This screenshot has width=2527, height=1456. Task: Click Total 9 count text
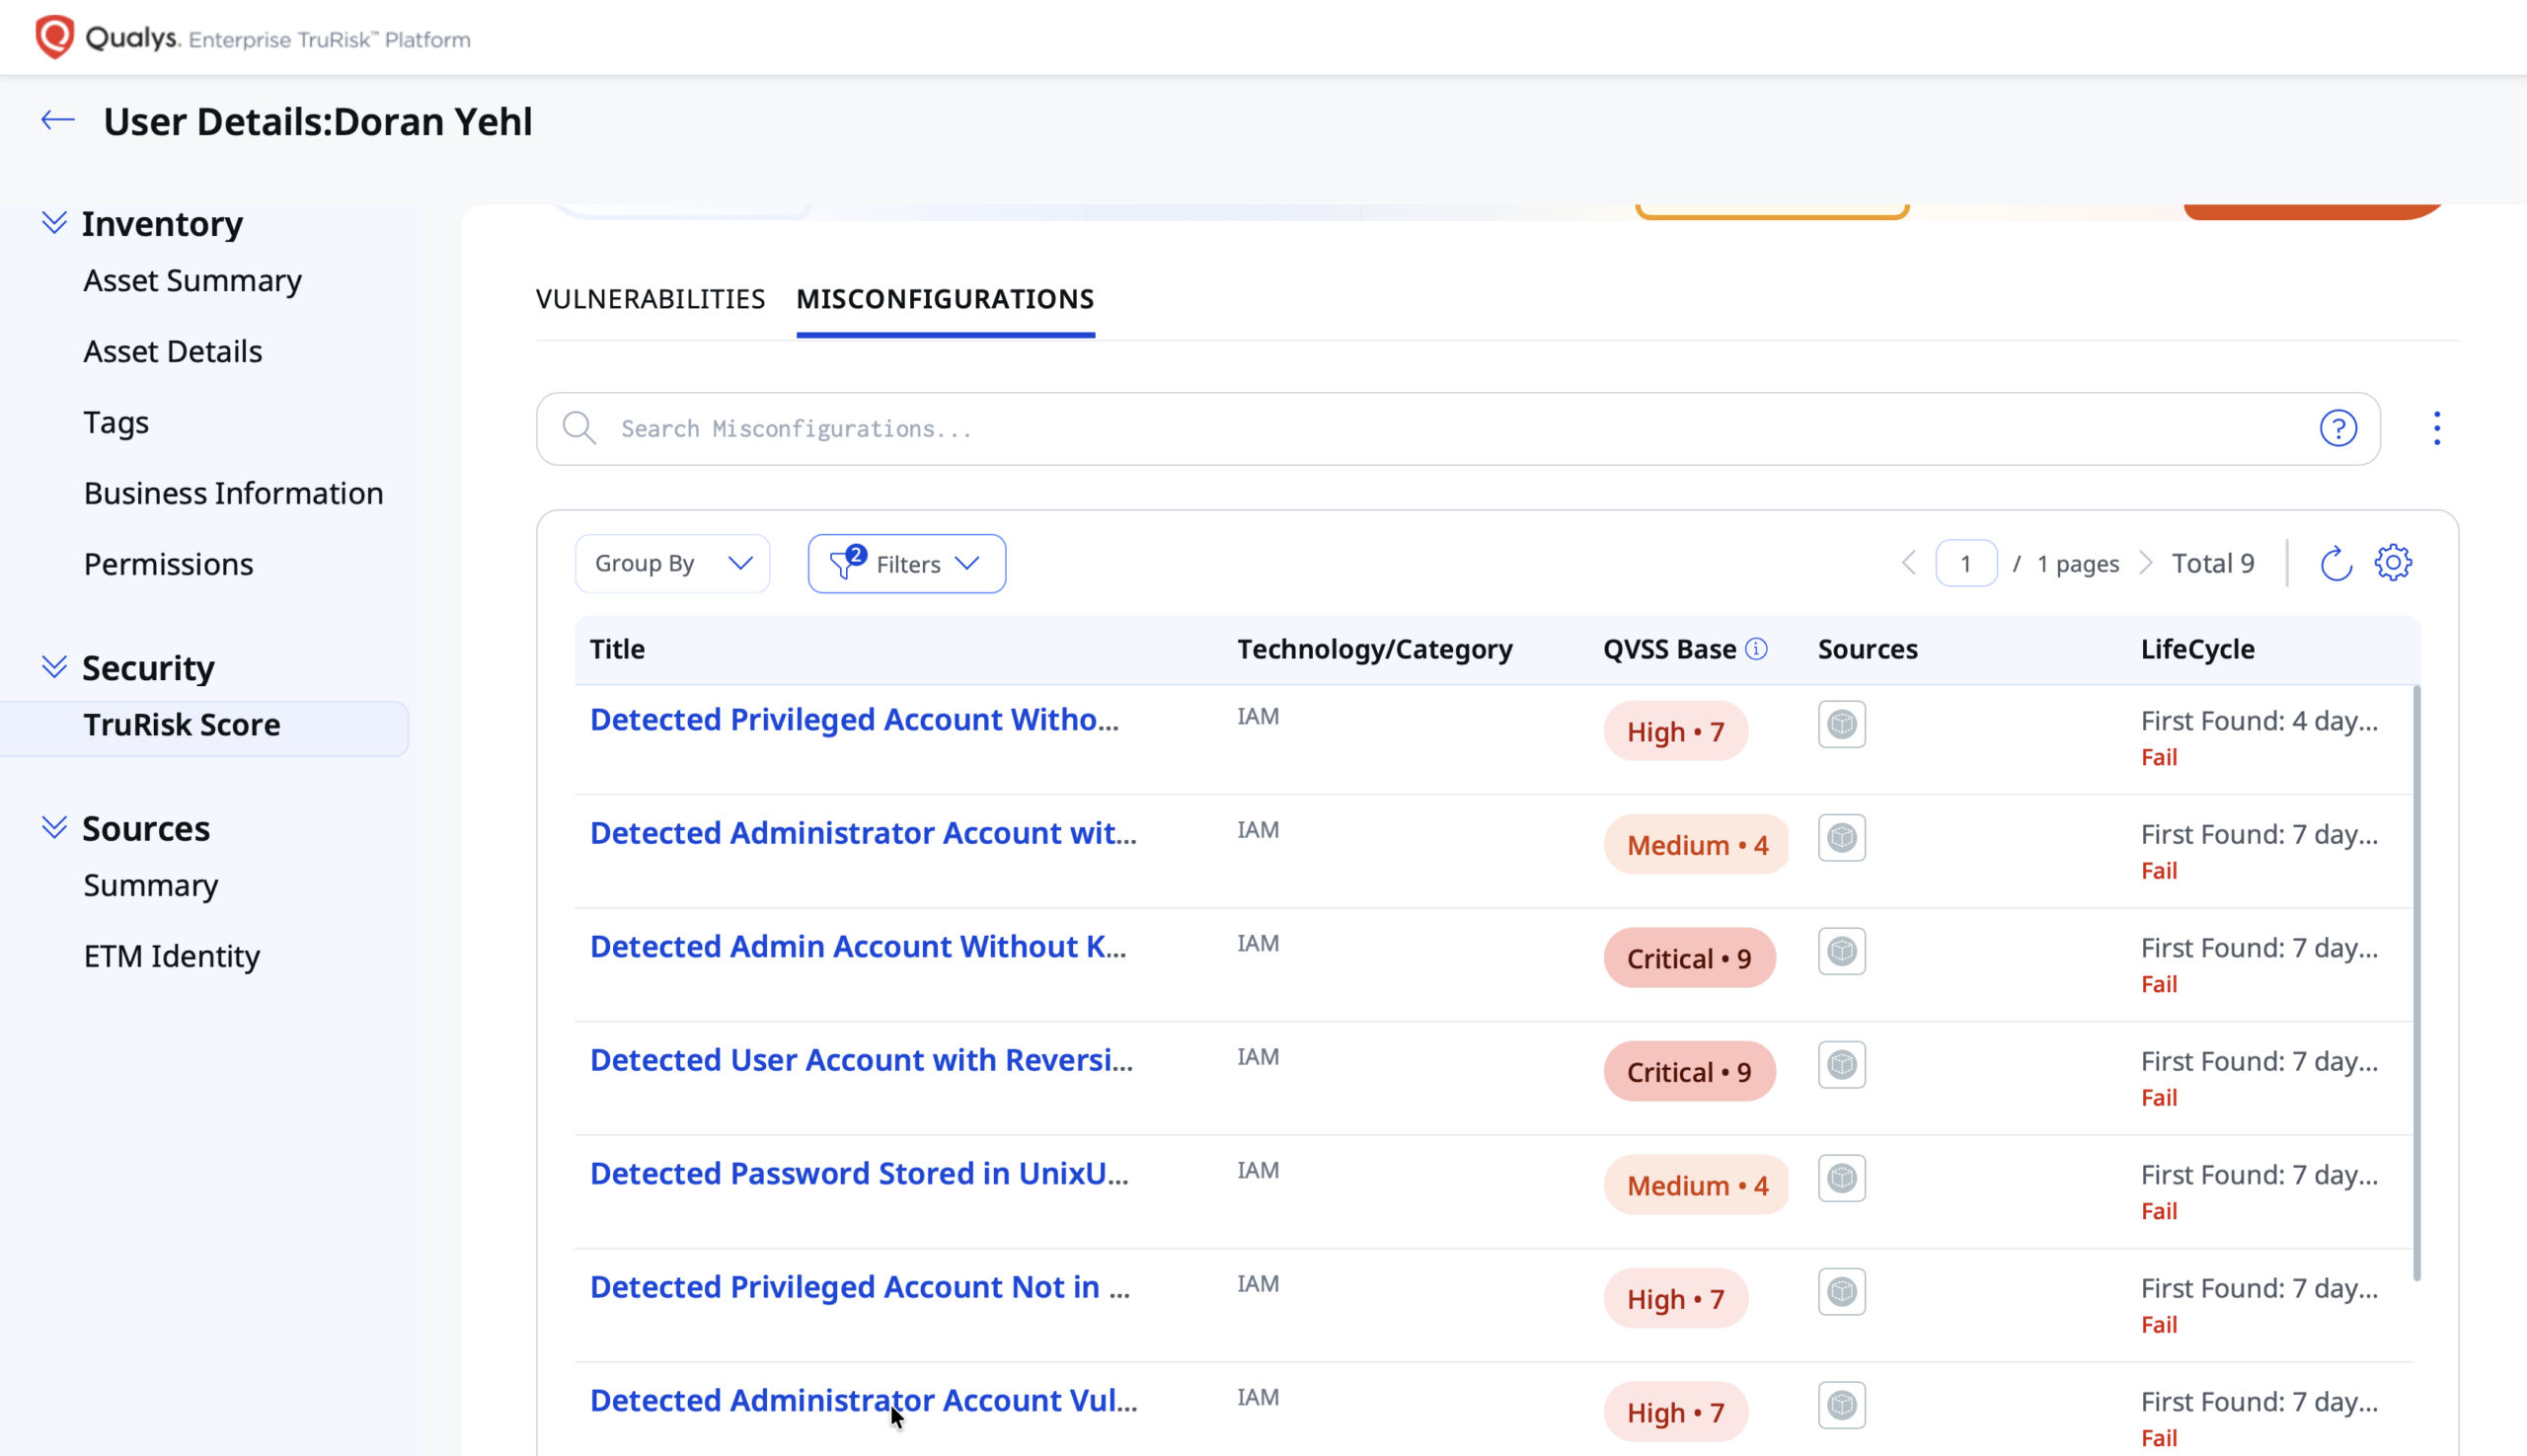2212,563
